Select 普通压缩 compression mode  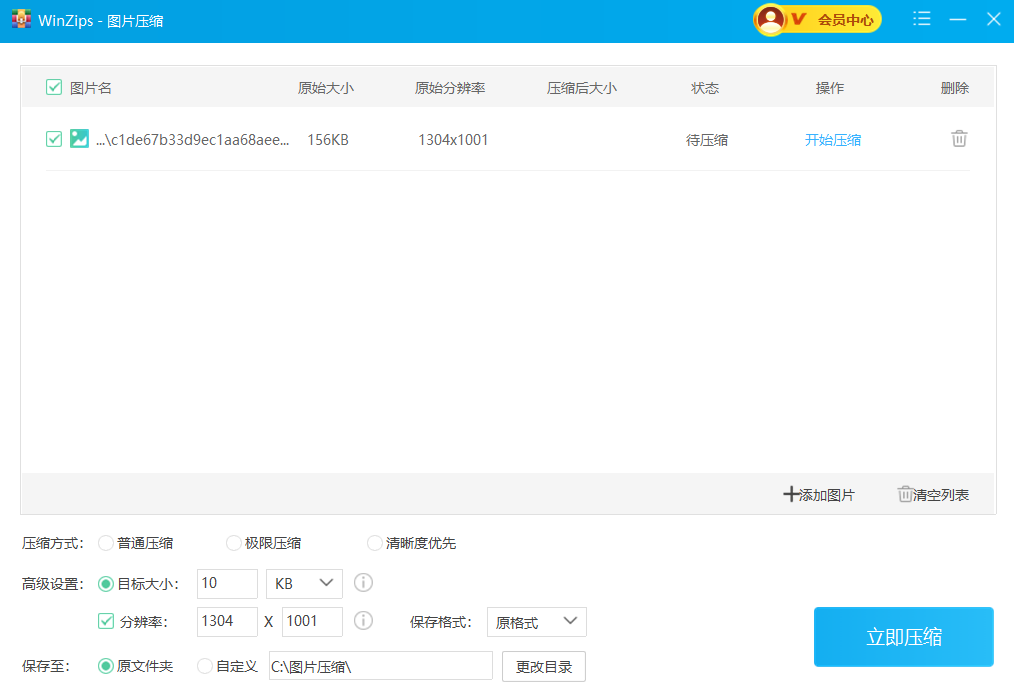click(x=106, y=543)
